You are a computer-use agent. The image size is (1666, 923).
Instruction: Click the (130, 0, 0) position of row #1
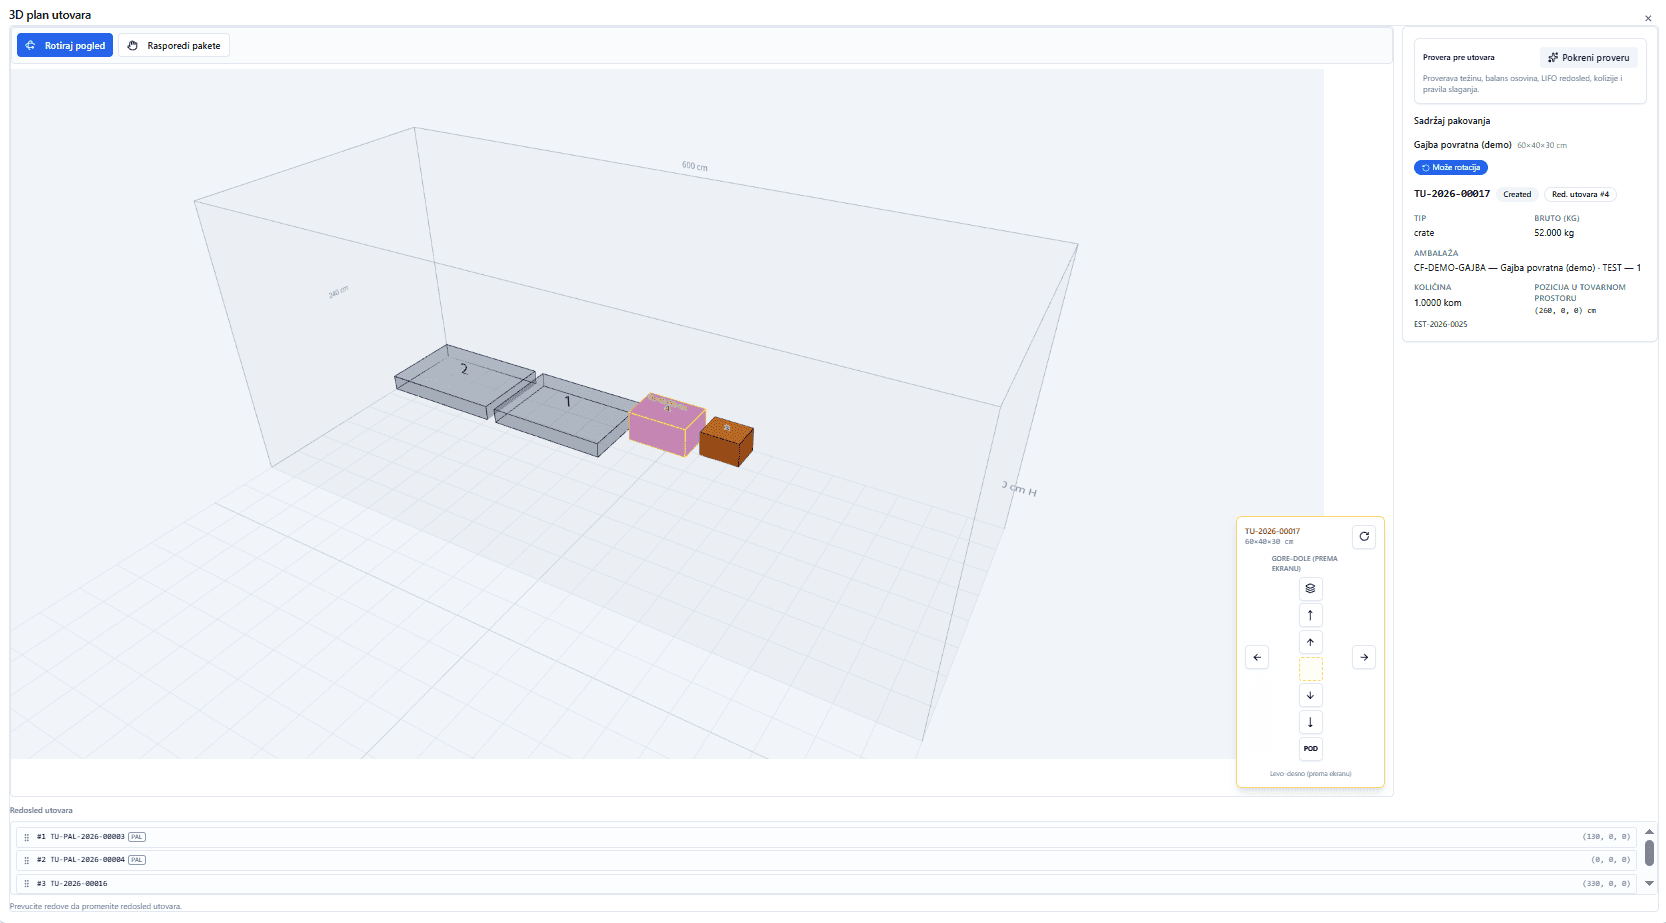click(x=1606, y=837)
